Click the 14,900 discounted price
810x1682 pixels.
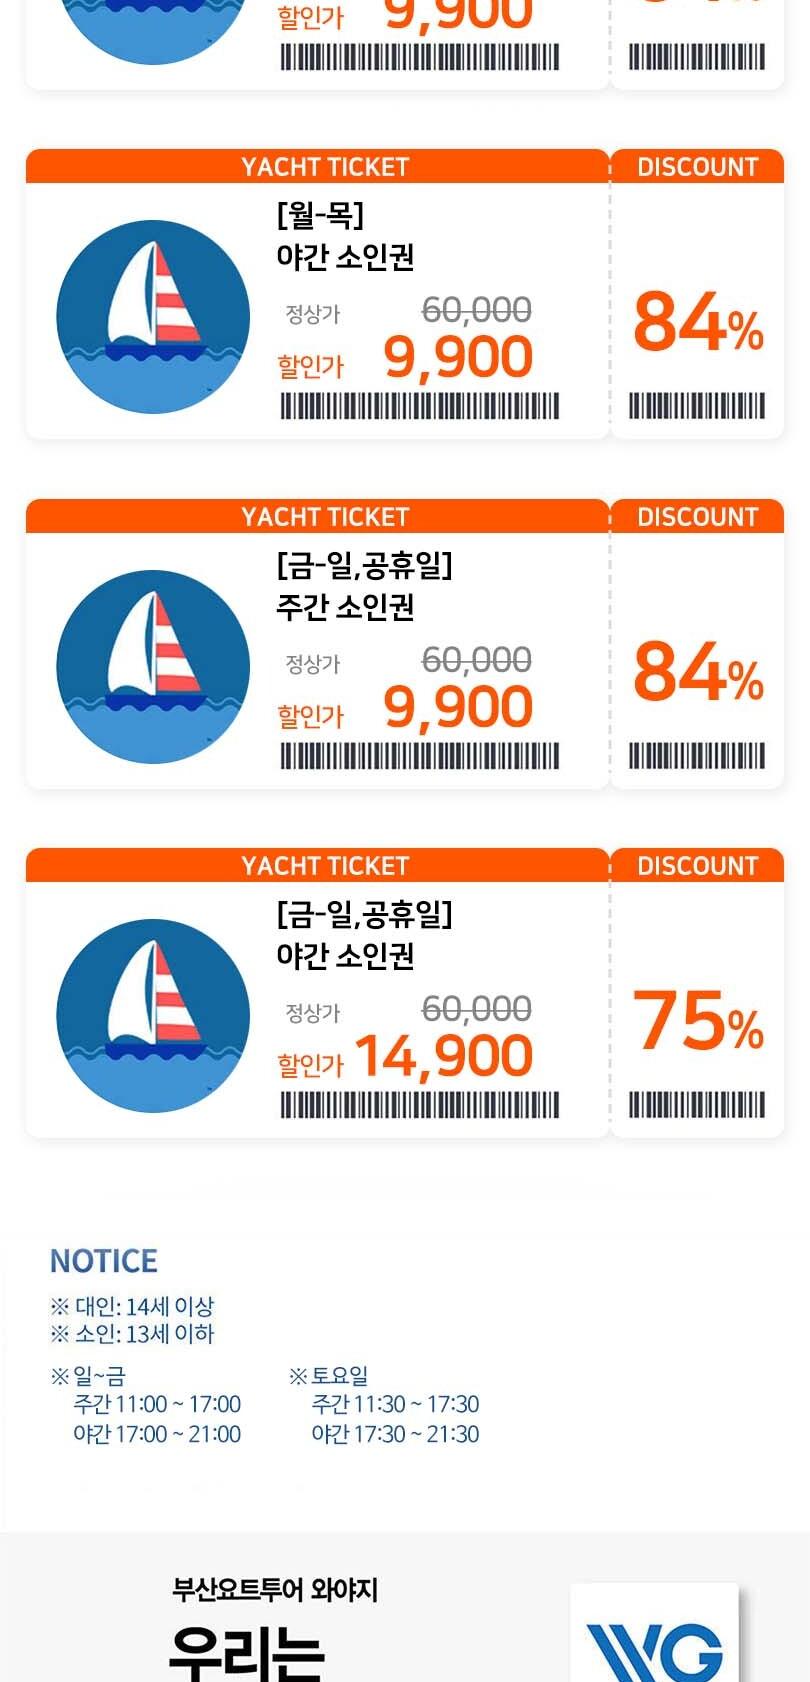[444, 1058]
